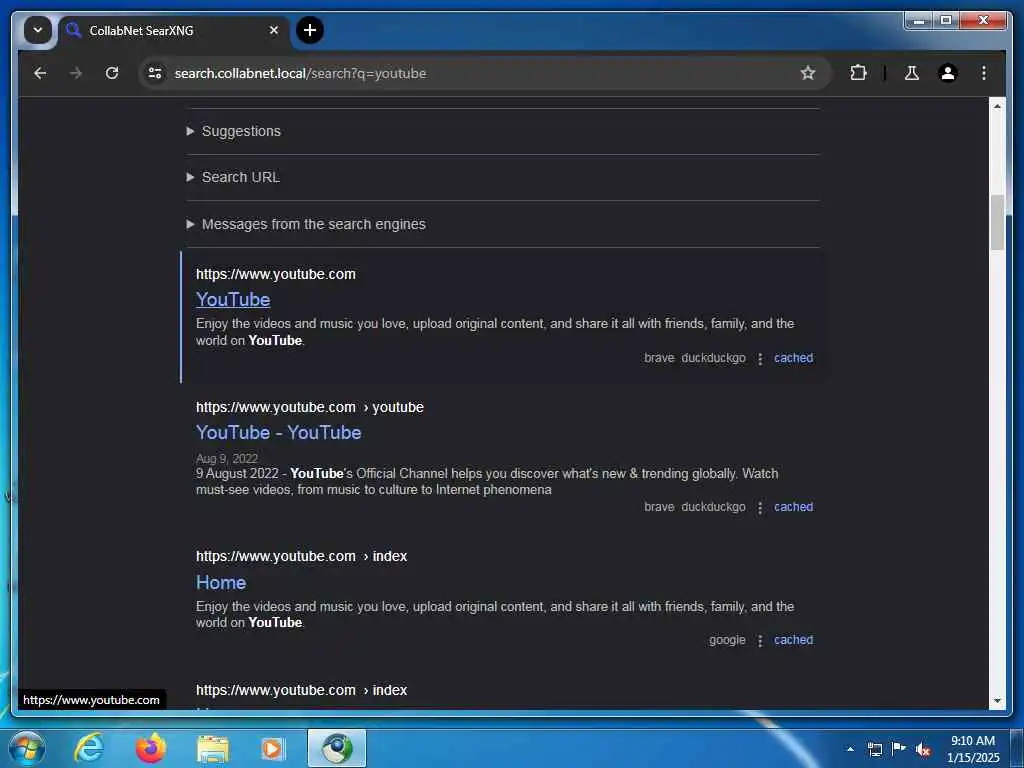Click the address bar URL field
This screenshot has height=768, width=1024.
pos(483,73)
